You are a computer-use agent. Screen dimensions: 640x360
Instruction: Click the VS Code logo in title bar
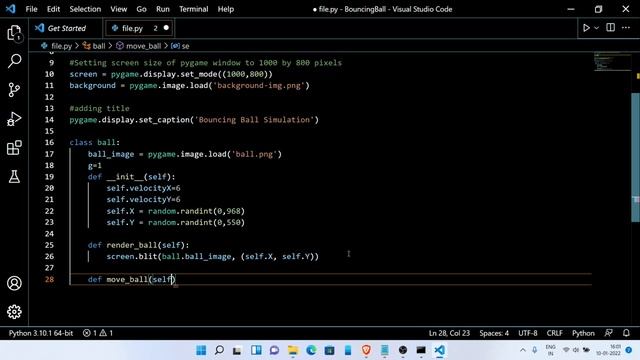[x=11, y=9]
